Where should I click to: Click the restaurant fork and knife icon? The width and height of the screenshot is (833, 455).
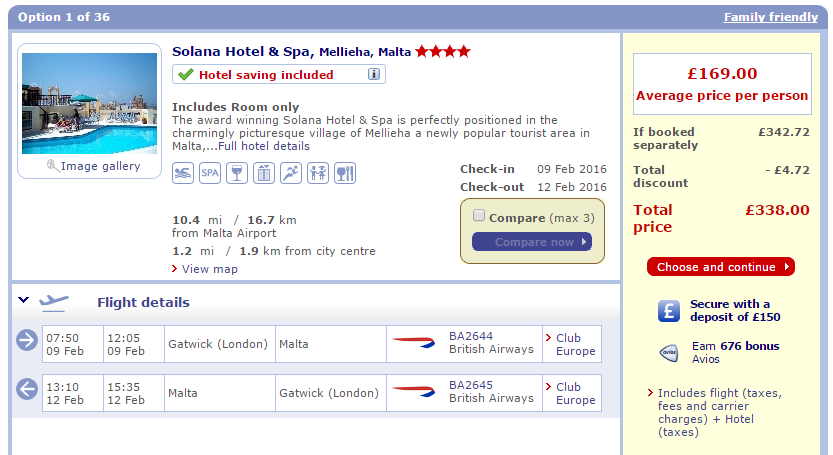pyautogui.click(x=345, y=173)
